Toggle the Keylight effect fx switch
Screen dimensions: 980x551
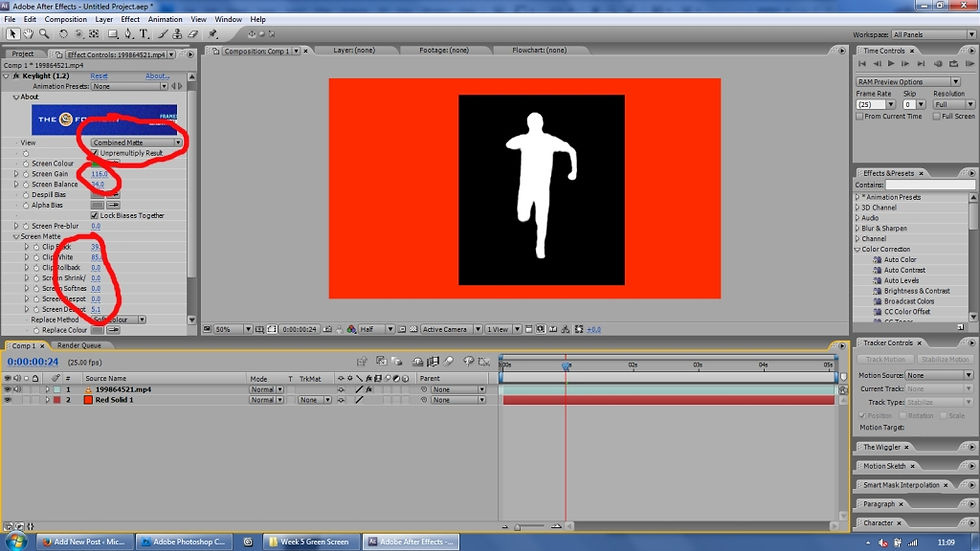(x=16, y=76)
